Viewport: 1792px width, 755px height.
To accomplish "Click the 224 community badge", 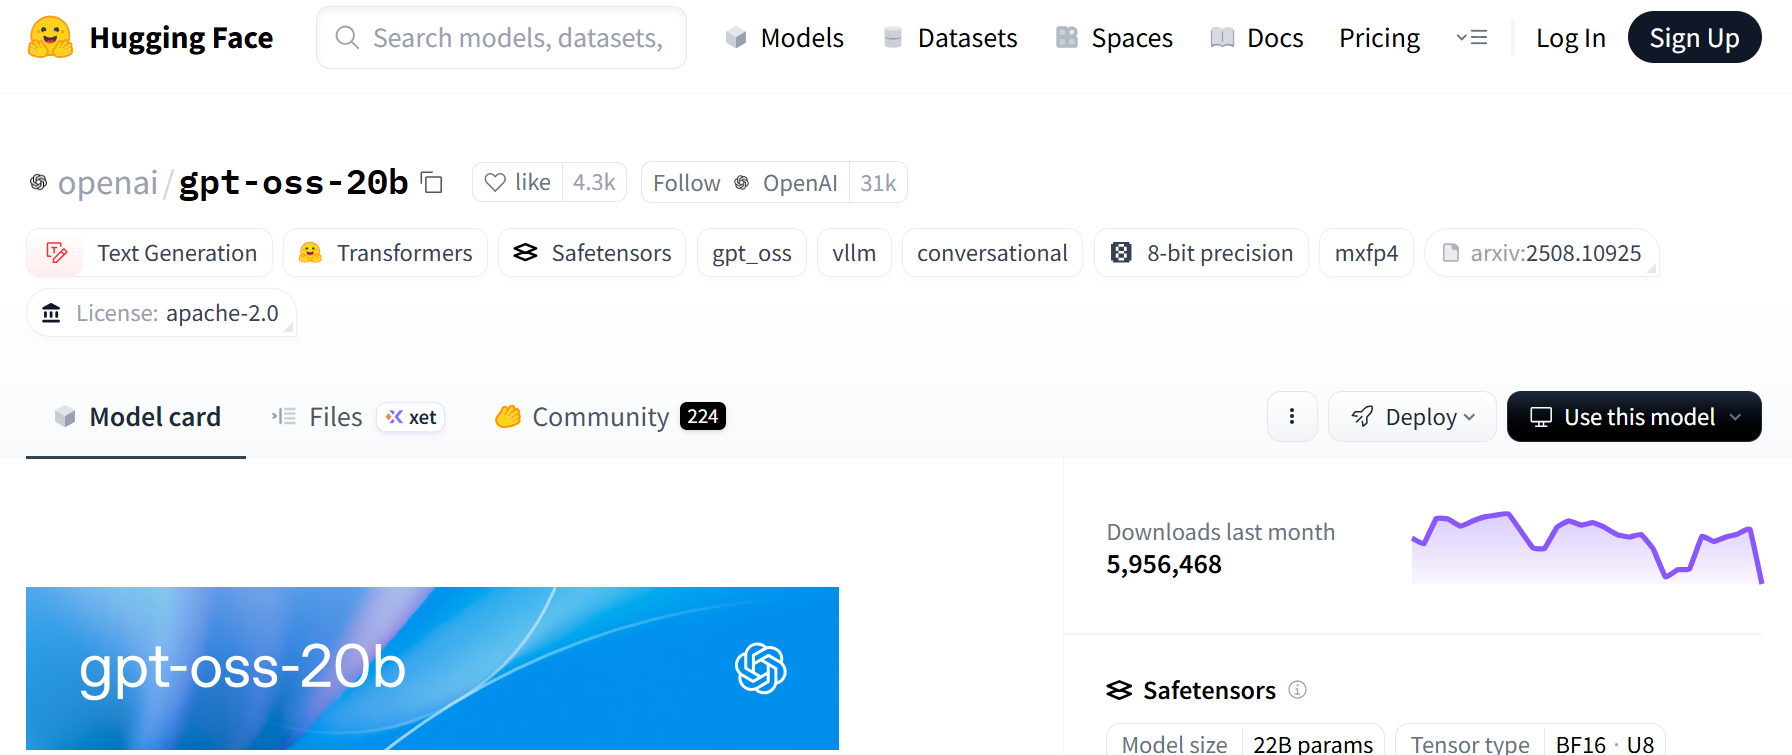I will [703, 416].
